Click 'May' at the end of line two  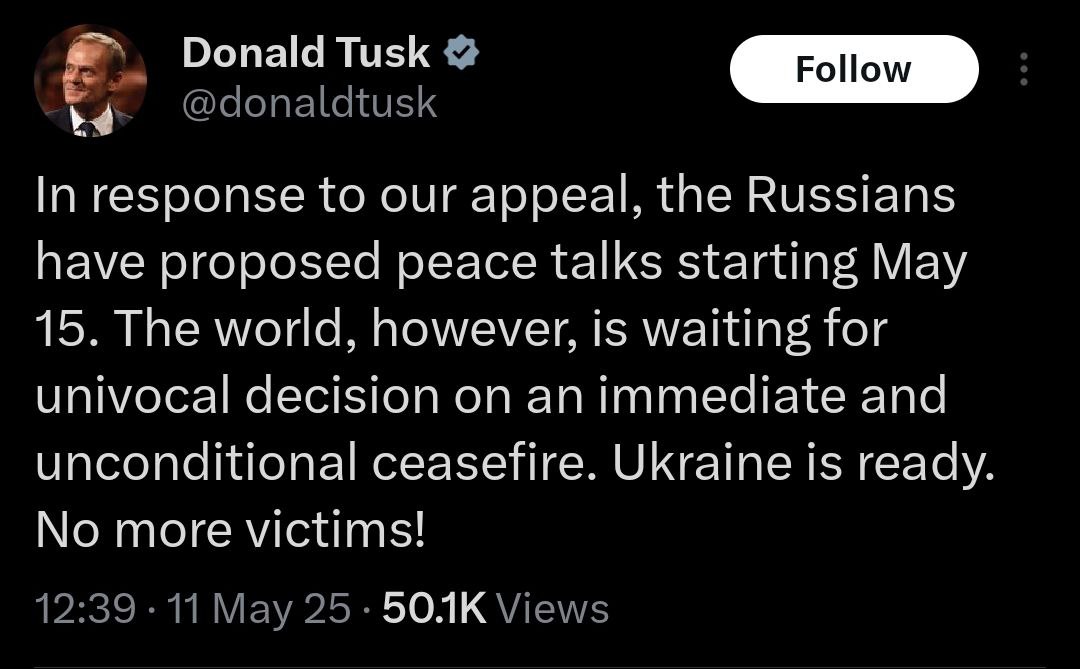[x=919, y=263]
